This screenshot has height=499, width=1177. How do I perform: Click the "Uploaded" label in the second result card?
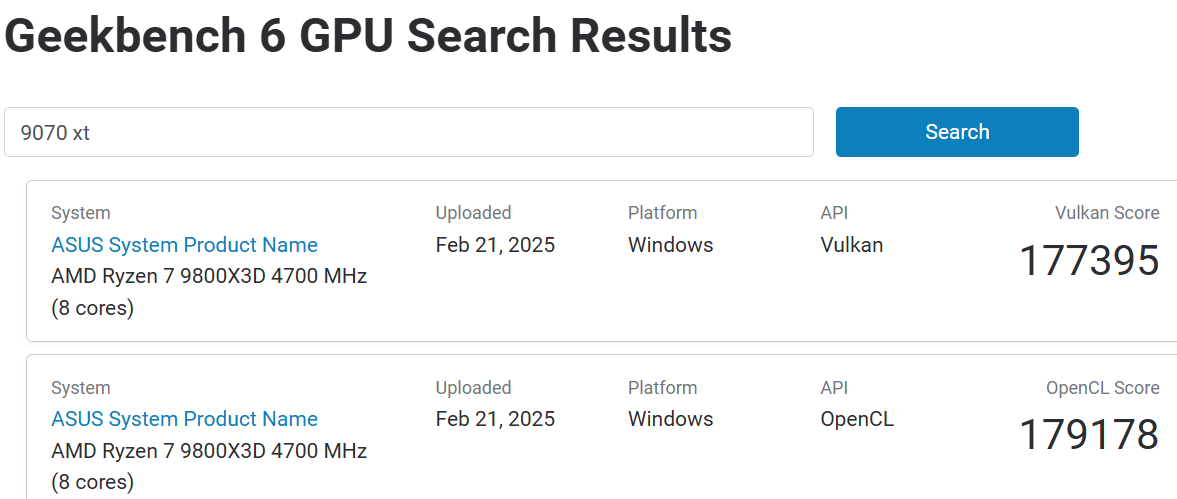coord(473,388)
